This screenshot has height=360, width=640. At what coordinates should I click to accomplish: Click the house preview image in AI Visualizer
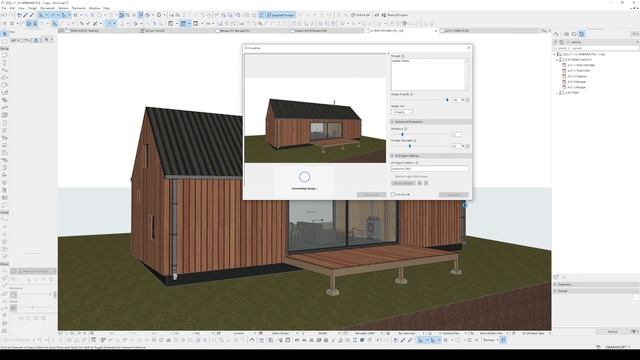315,120
